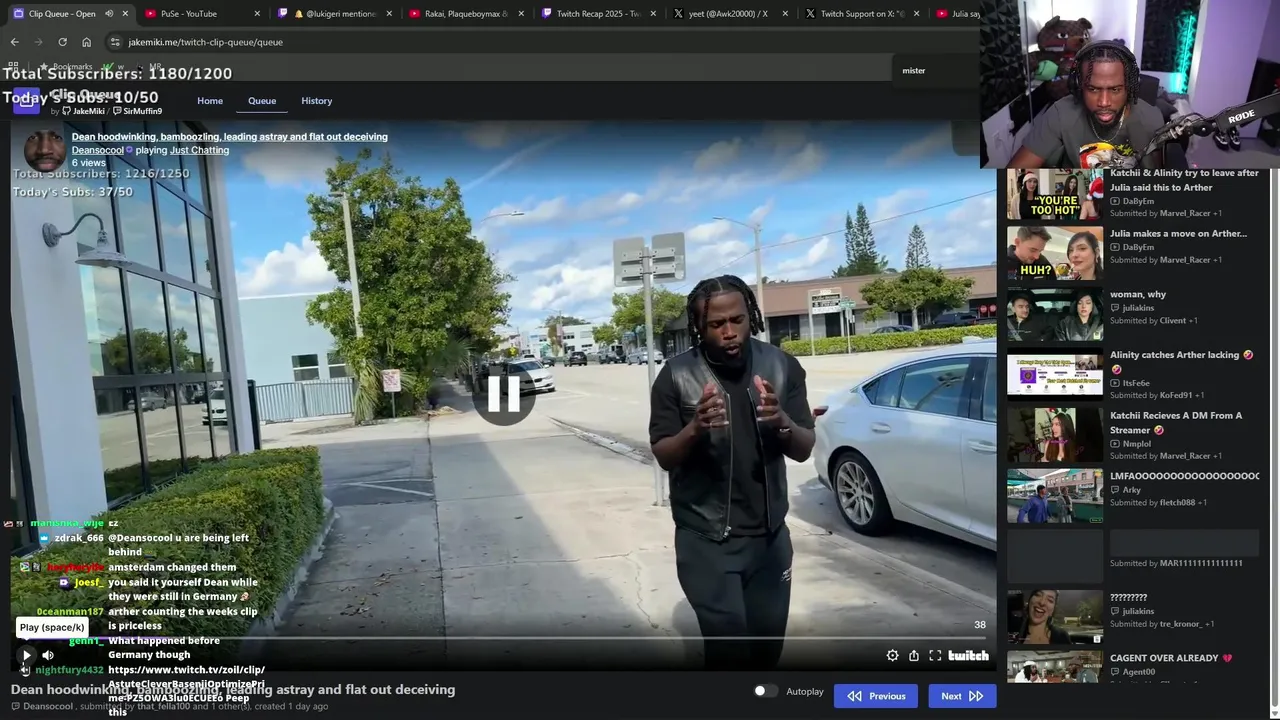Click the ItsFeße channel name in queue
The height and width of the screenshot is (720, 1280).
[x=1136, y=383]
